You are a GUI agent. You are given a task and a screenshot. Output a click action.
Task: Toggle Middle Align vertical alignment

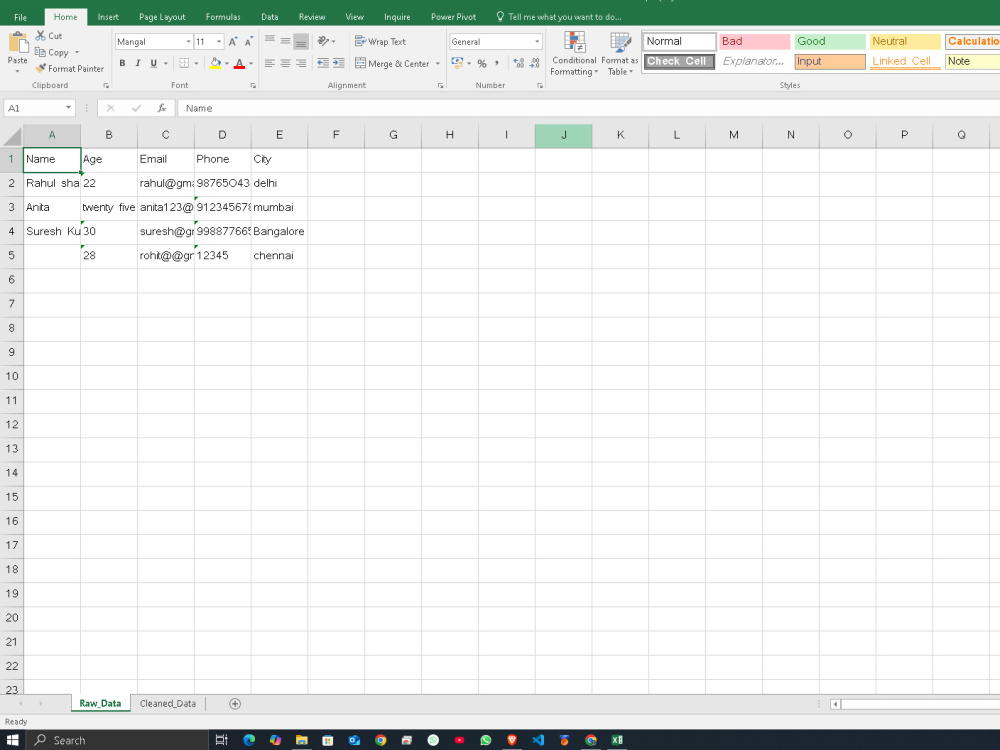(x=285, y=41)
